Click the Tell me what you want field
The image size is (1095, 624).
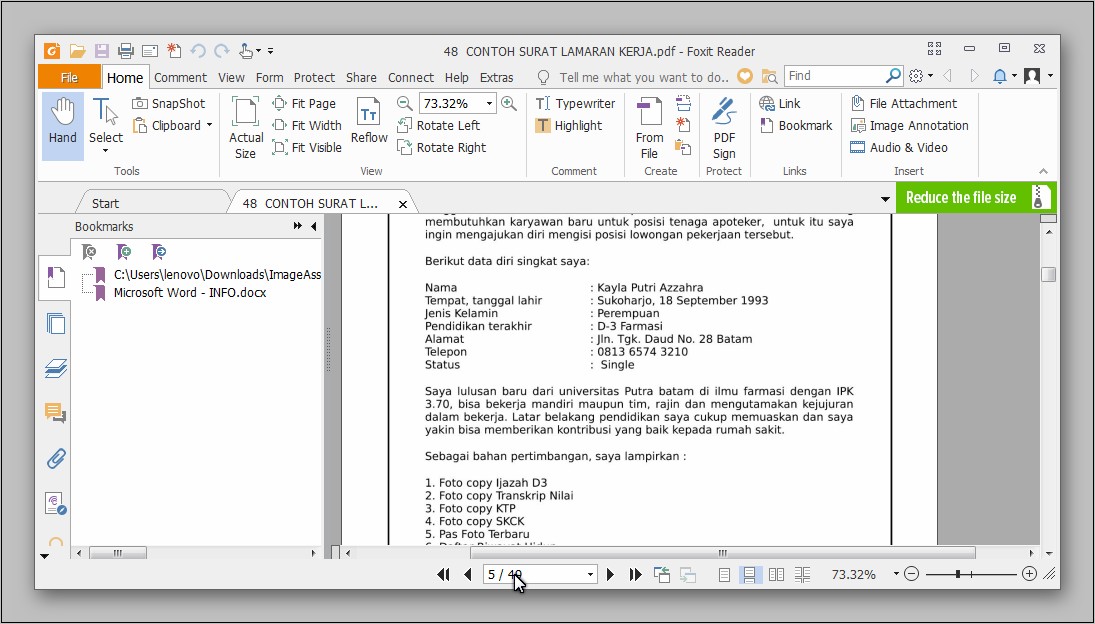643,77
